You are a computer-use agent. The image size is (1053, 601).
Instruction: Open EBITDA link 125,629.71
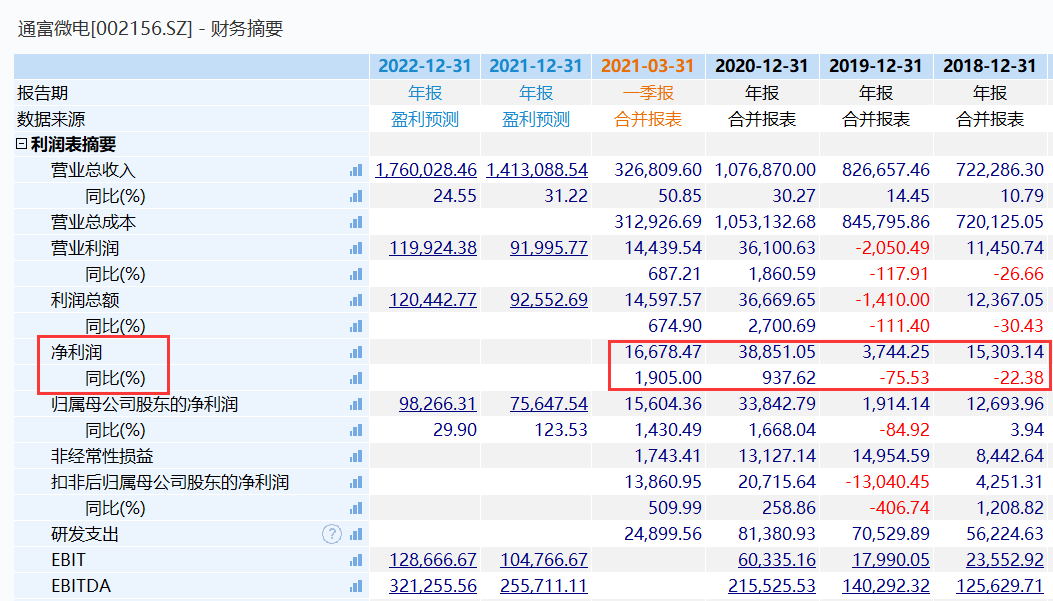click(1000, 586)
